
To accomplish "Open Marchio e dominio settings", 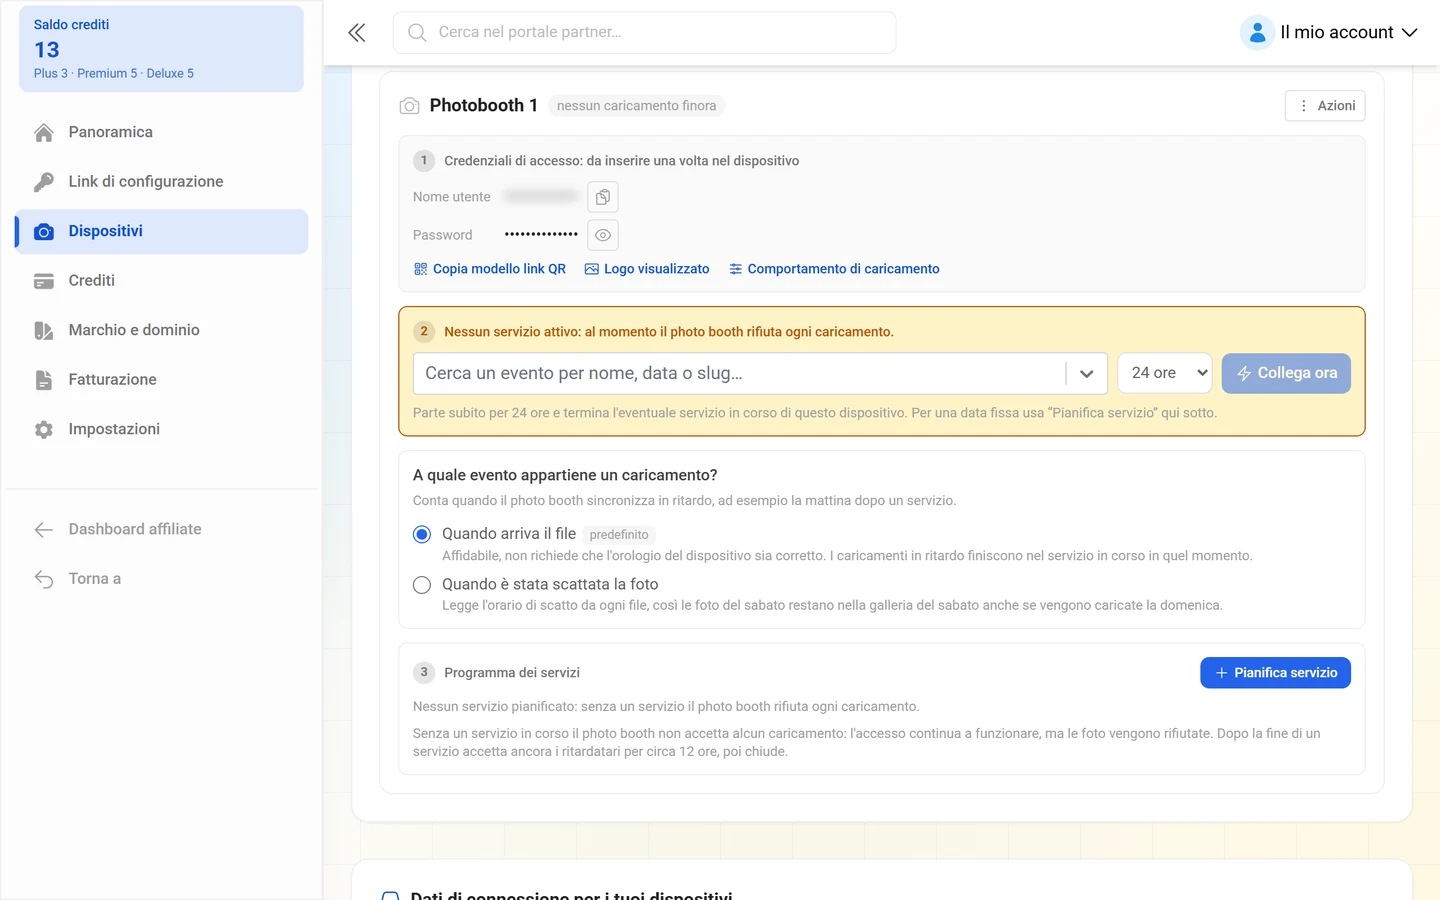I will pos(161,330).
